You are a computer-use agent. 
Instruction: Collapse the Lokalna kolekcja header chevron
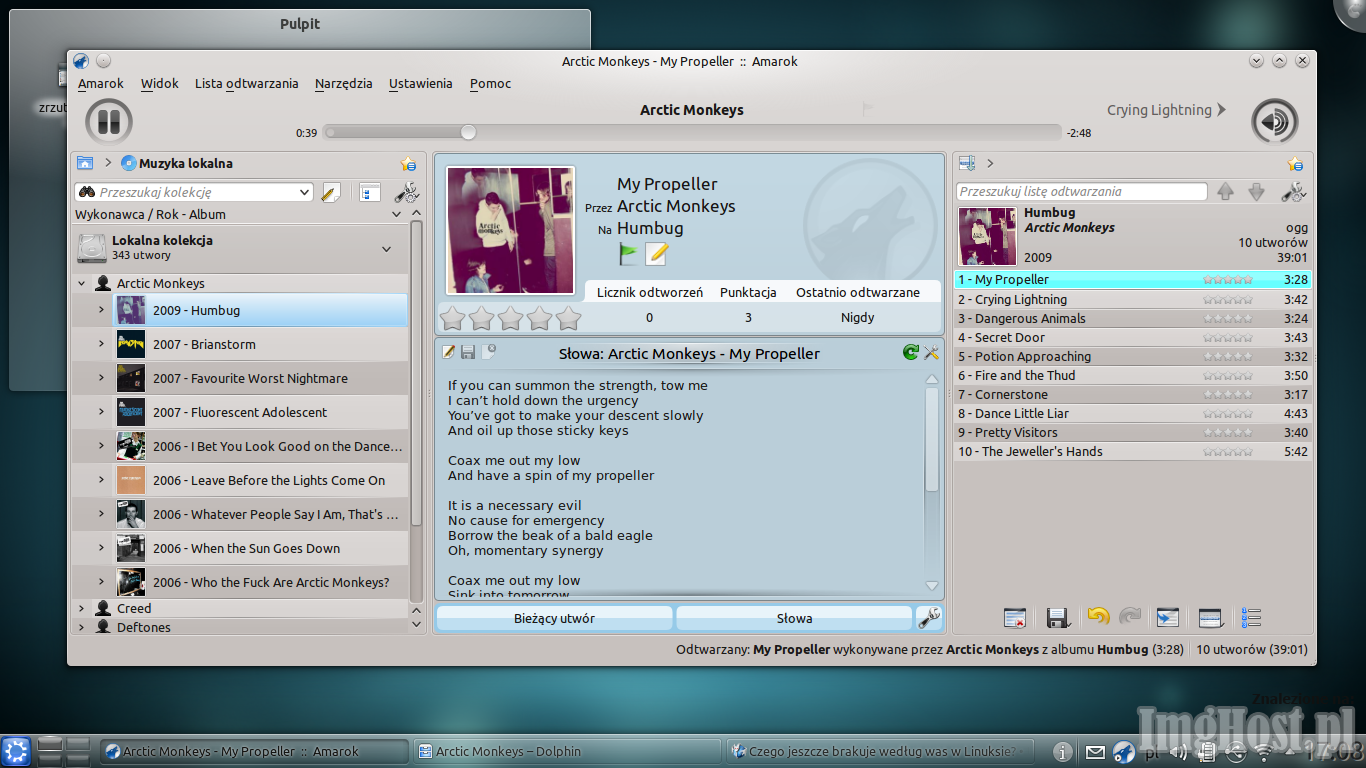pyautogui.click(x=387, y=248)
